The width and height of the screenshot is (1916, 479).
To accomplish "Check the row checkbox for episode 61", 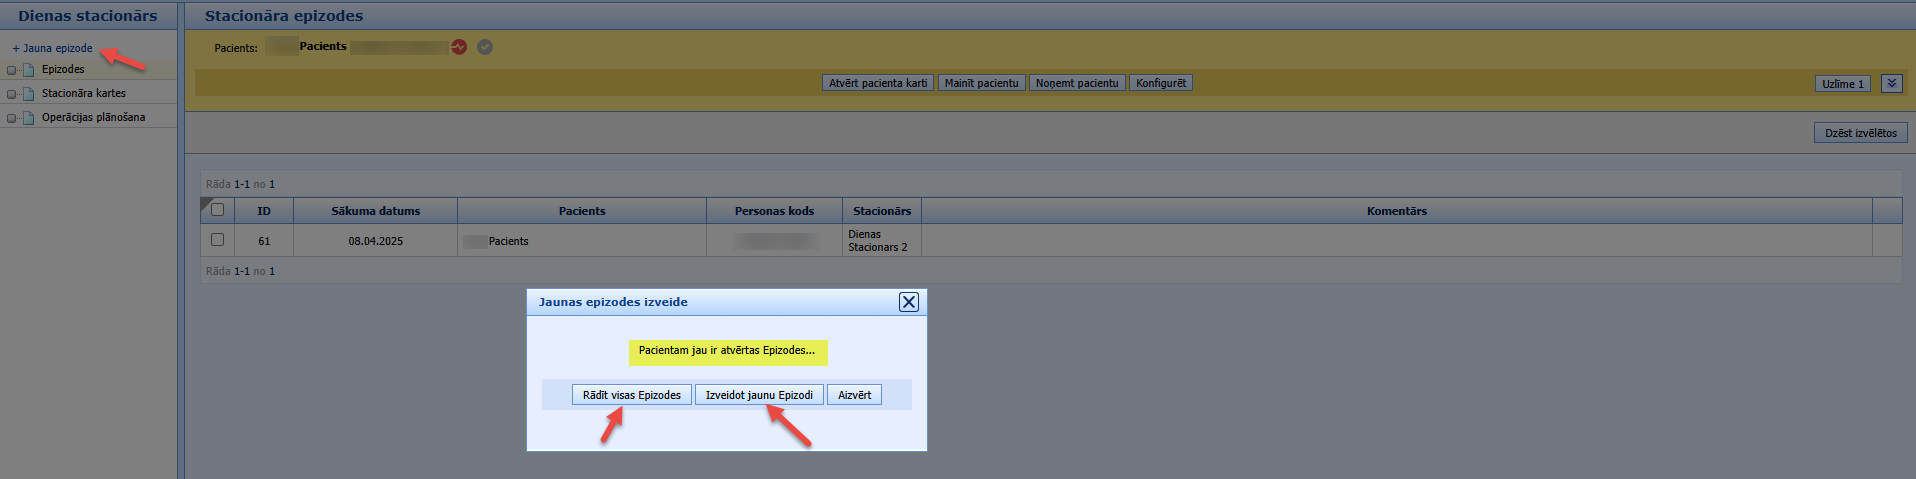I will 217,240.
